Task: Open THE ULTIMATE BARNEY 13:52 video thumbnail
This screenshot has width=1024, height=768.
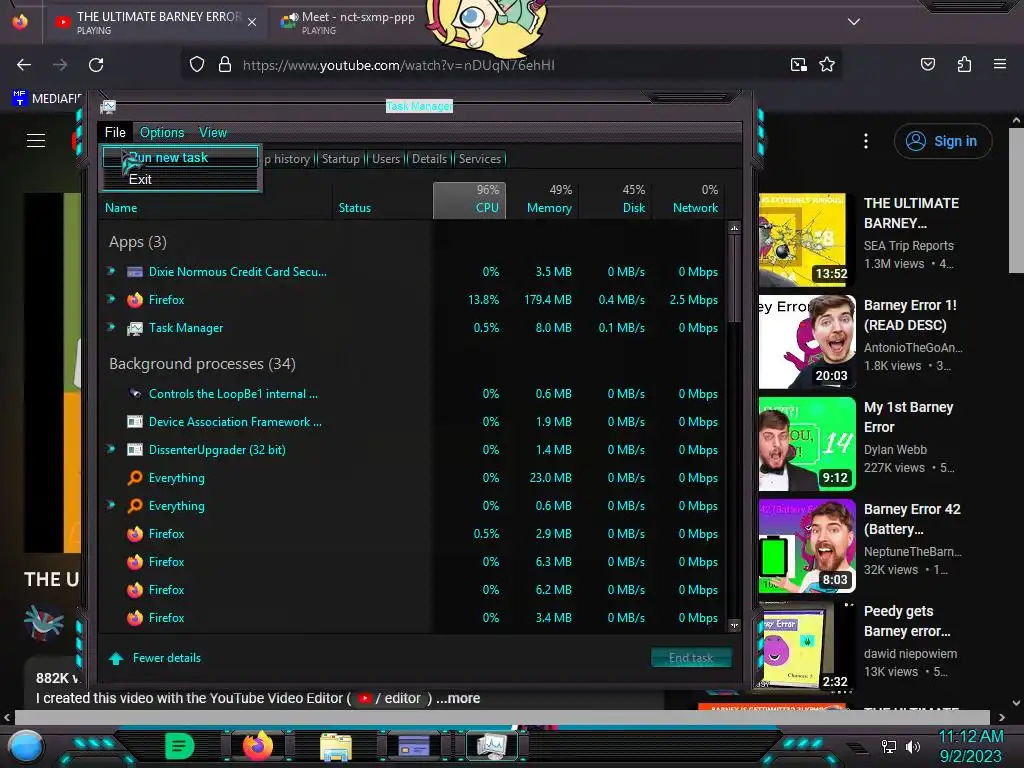Action: coord(807,240)
